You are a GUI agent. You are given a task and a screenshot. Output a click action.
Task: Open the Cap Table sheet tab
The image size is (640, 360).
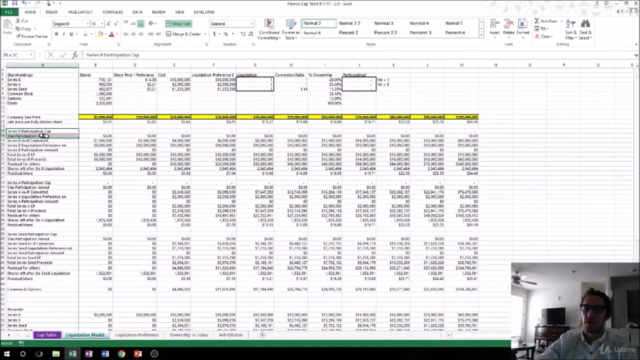47,335
